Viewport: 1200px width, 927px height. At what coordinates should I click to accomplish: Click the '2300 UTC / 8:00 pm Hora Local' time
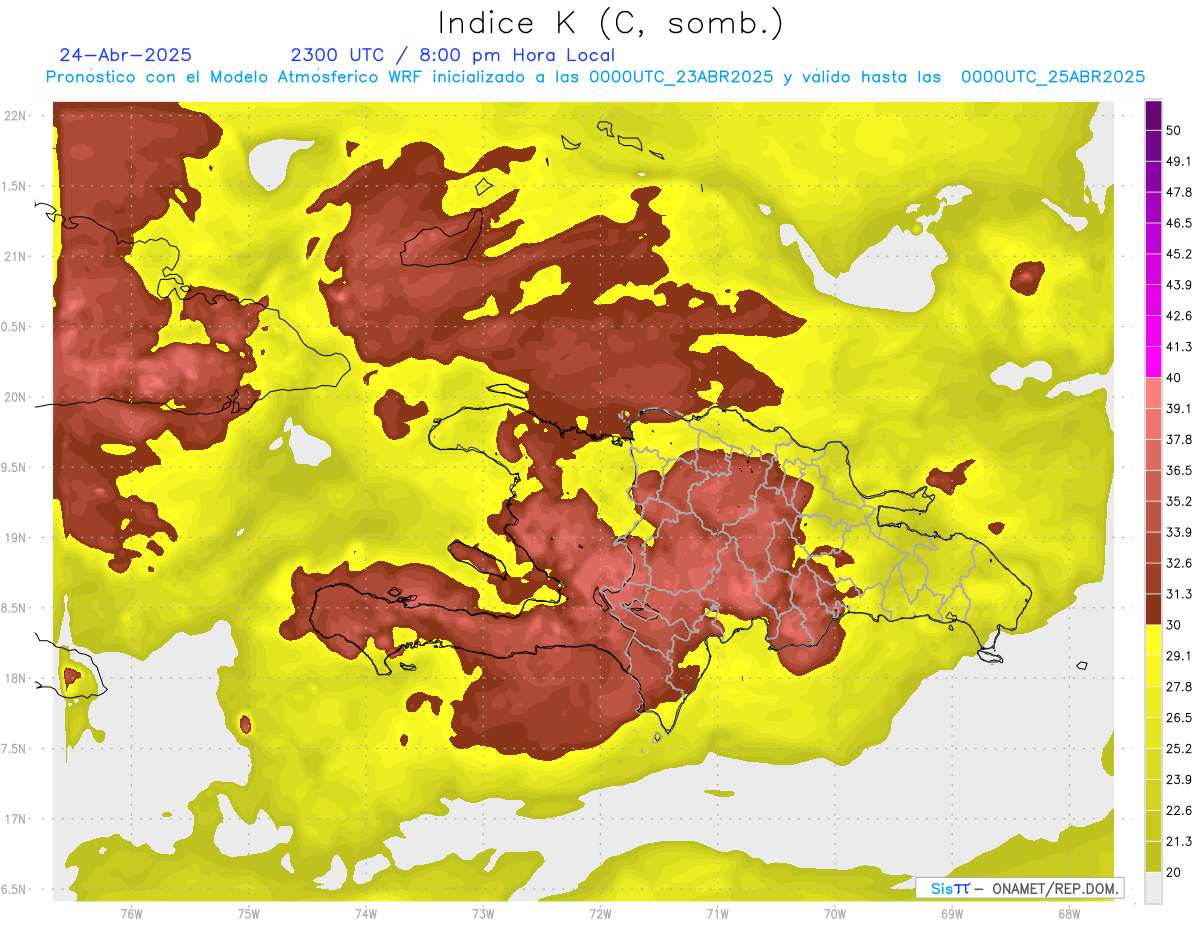453,55
